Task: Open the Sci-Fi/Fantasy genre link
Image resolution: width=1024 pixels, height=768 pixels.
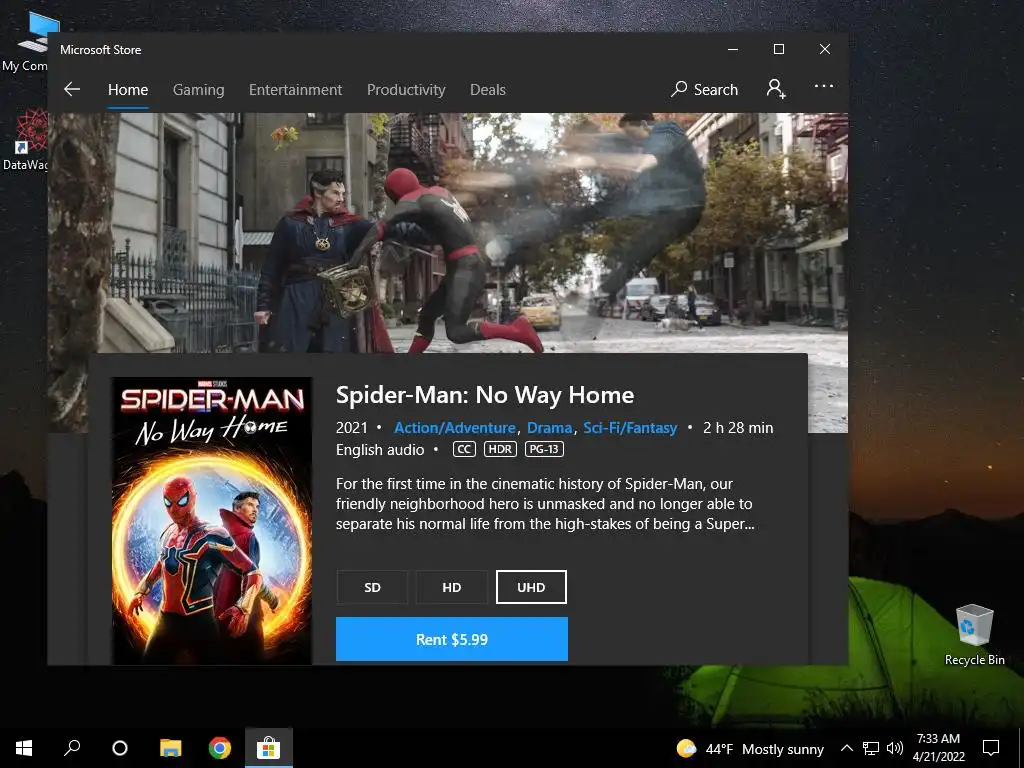Action: [630, 428]
